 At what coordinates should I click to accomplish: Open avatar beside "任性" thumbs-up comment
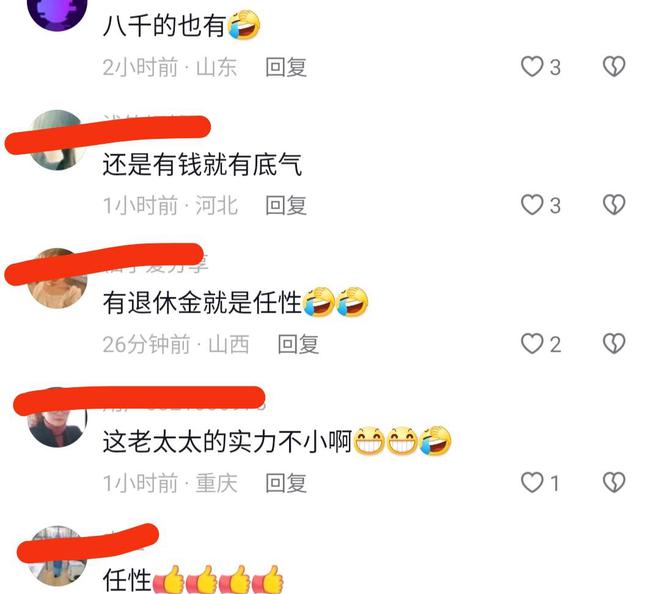[x=57, y=556]
